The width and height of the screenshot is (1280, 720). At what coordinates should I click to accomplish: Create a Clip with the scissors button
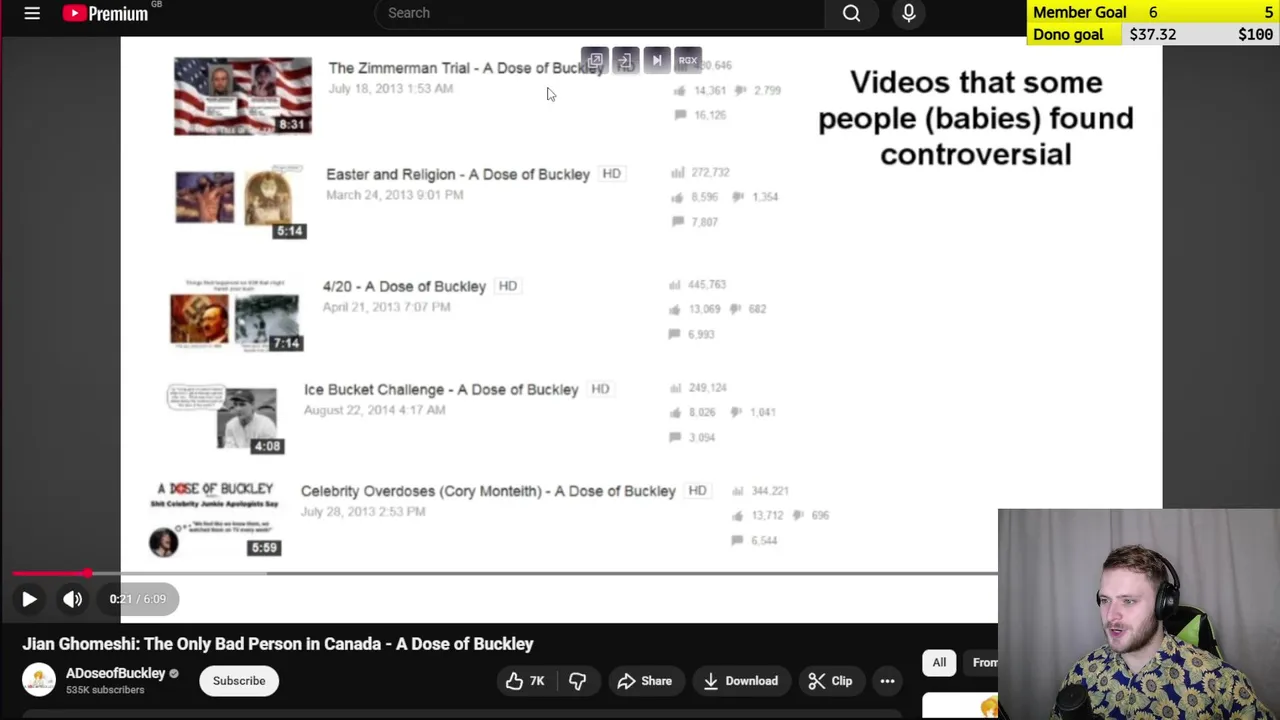pos(831,681)
